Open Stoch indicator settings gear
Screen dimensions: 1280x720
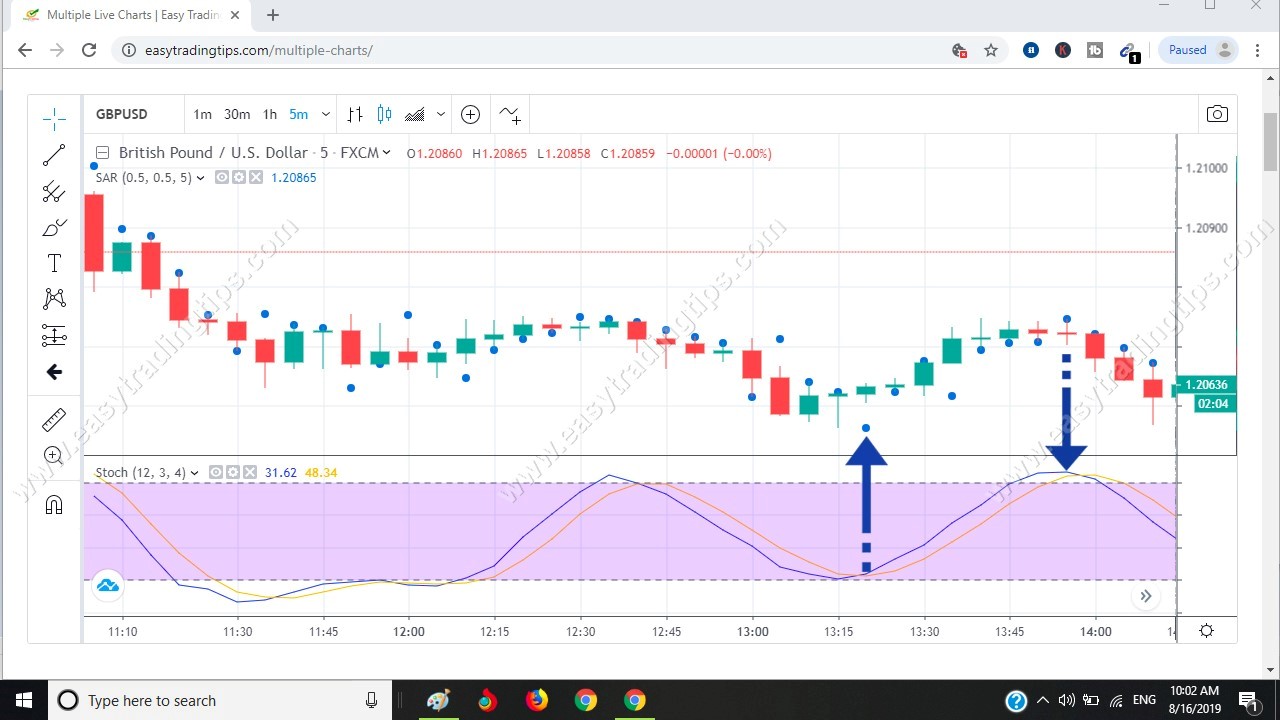[233, 472]
